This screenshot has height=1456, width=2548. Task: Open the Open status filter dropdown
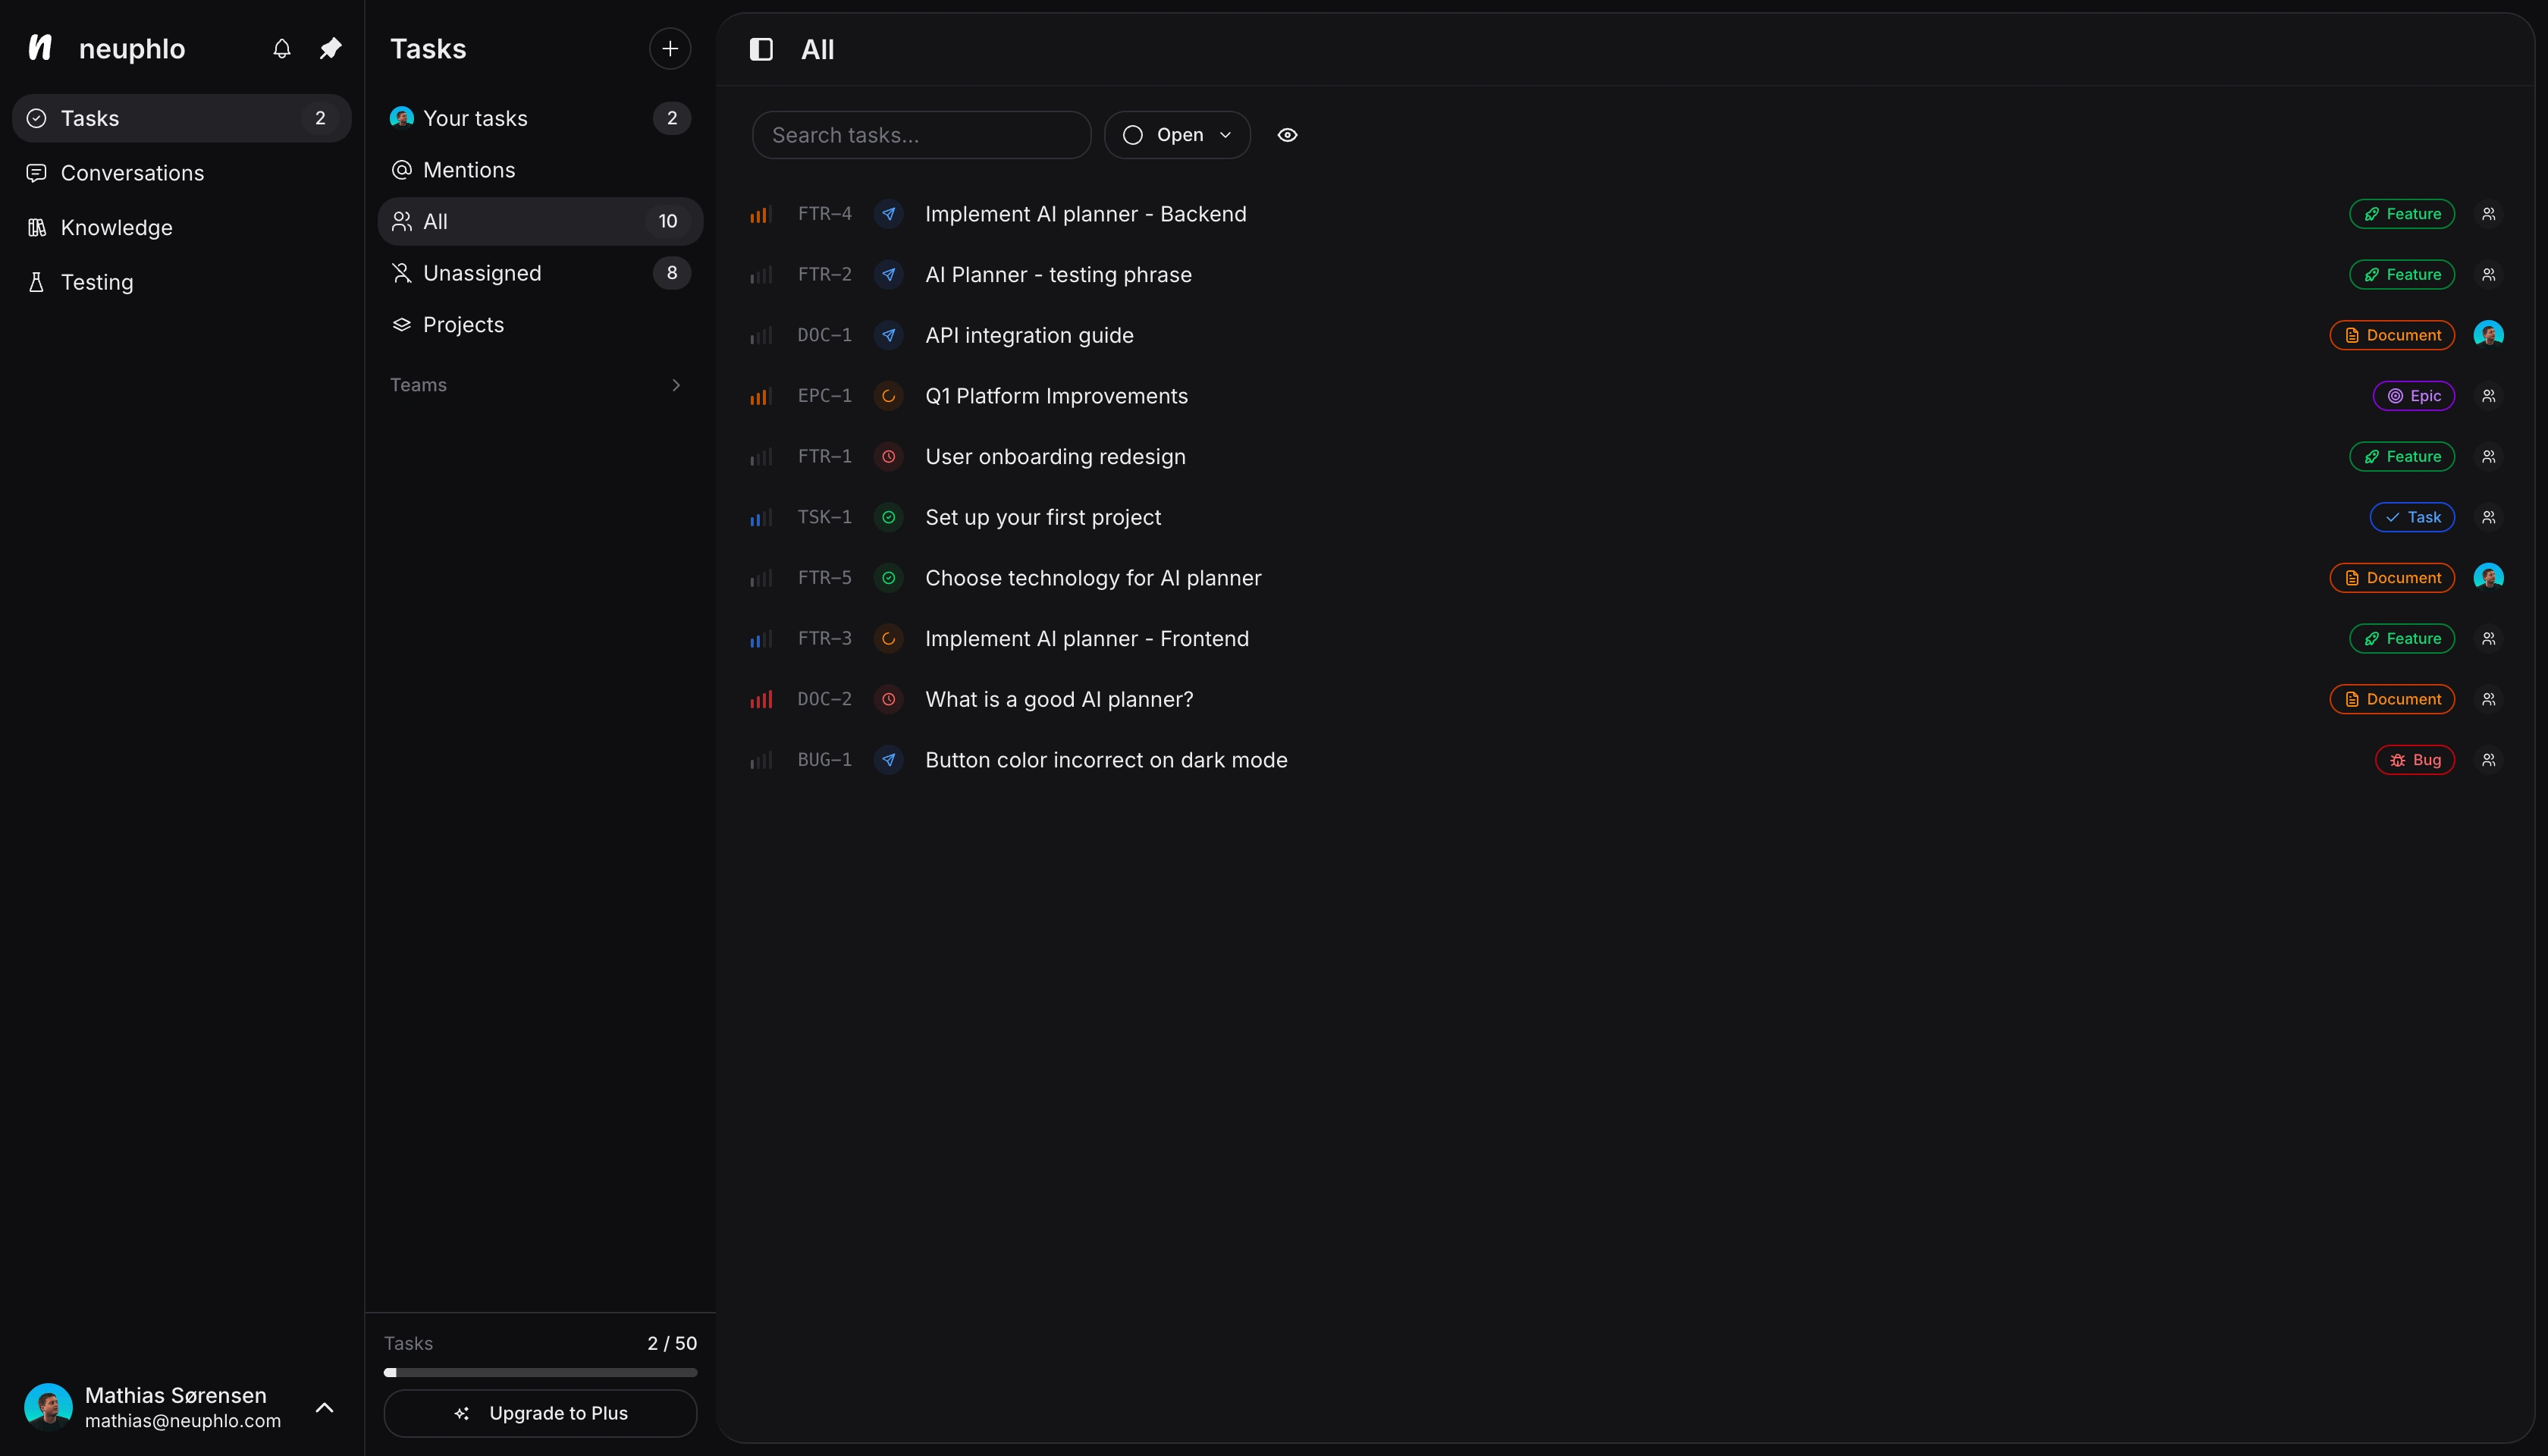pos(1176,135)
